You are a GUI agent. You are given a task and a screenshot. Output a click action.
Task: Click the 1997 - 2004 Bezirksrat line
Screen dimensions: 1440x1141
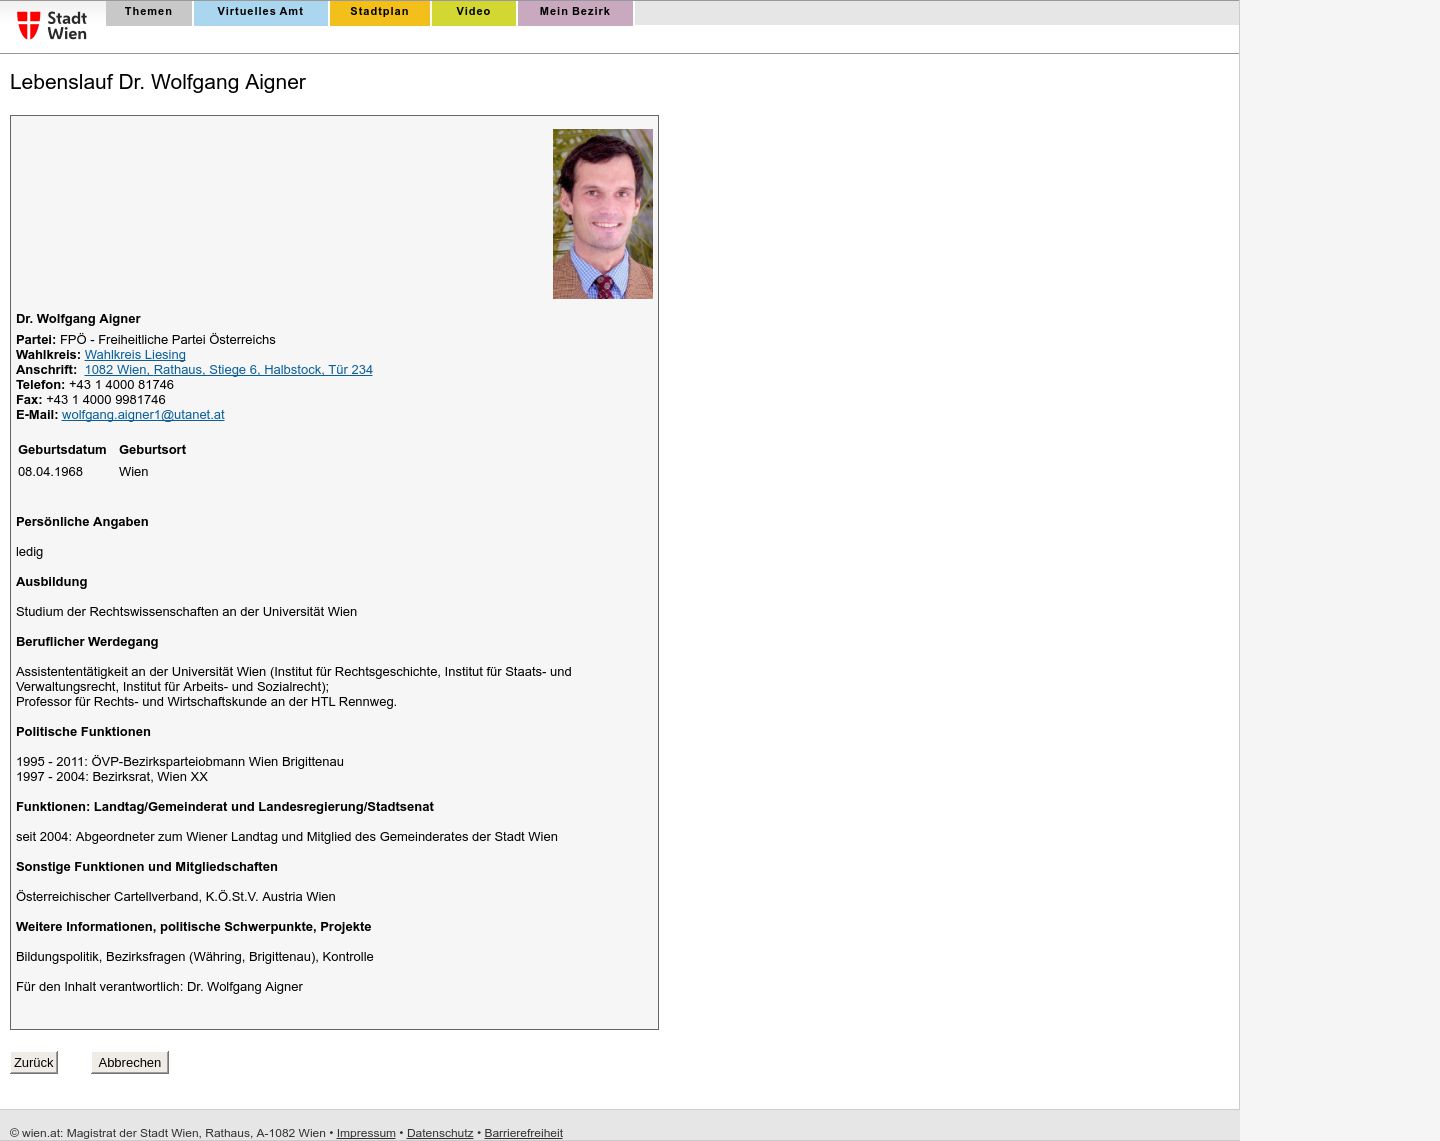(112, 777)
